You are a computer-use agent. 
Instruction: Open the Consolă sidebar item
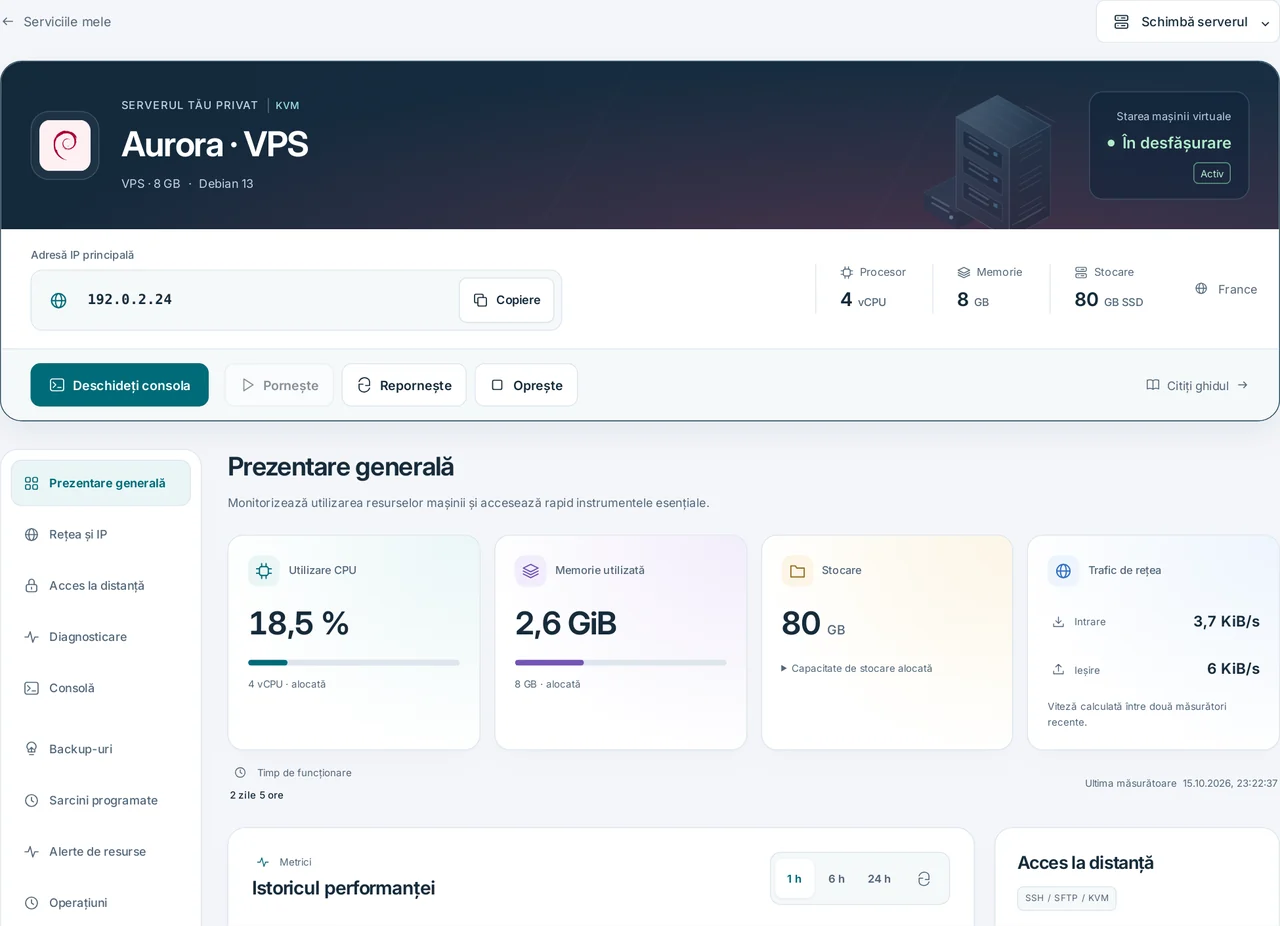pyautogui.click(x=101, y=688)
